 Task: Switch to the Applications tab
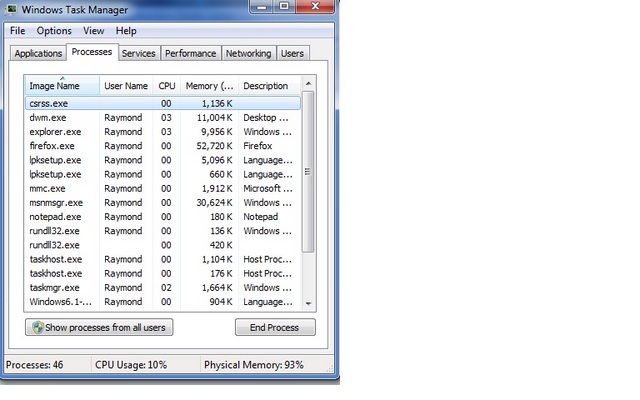(x=38, y=53)
